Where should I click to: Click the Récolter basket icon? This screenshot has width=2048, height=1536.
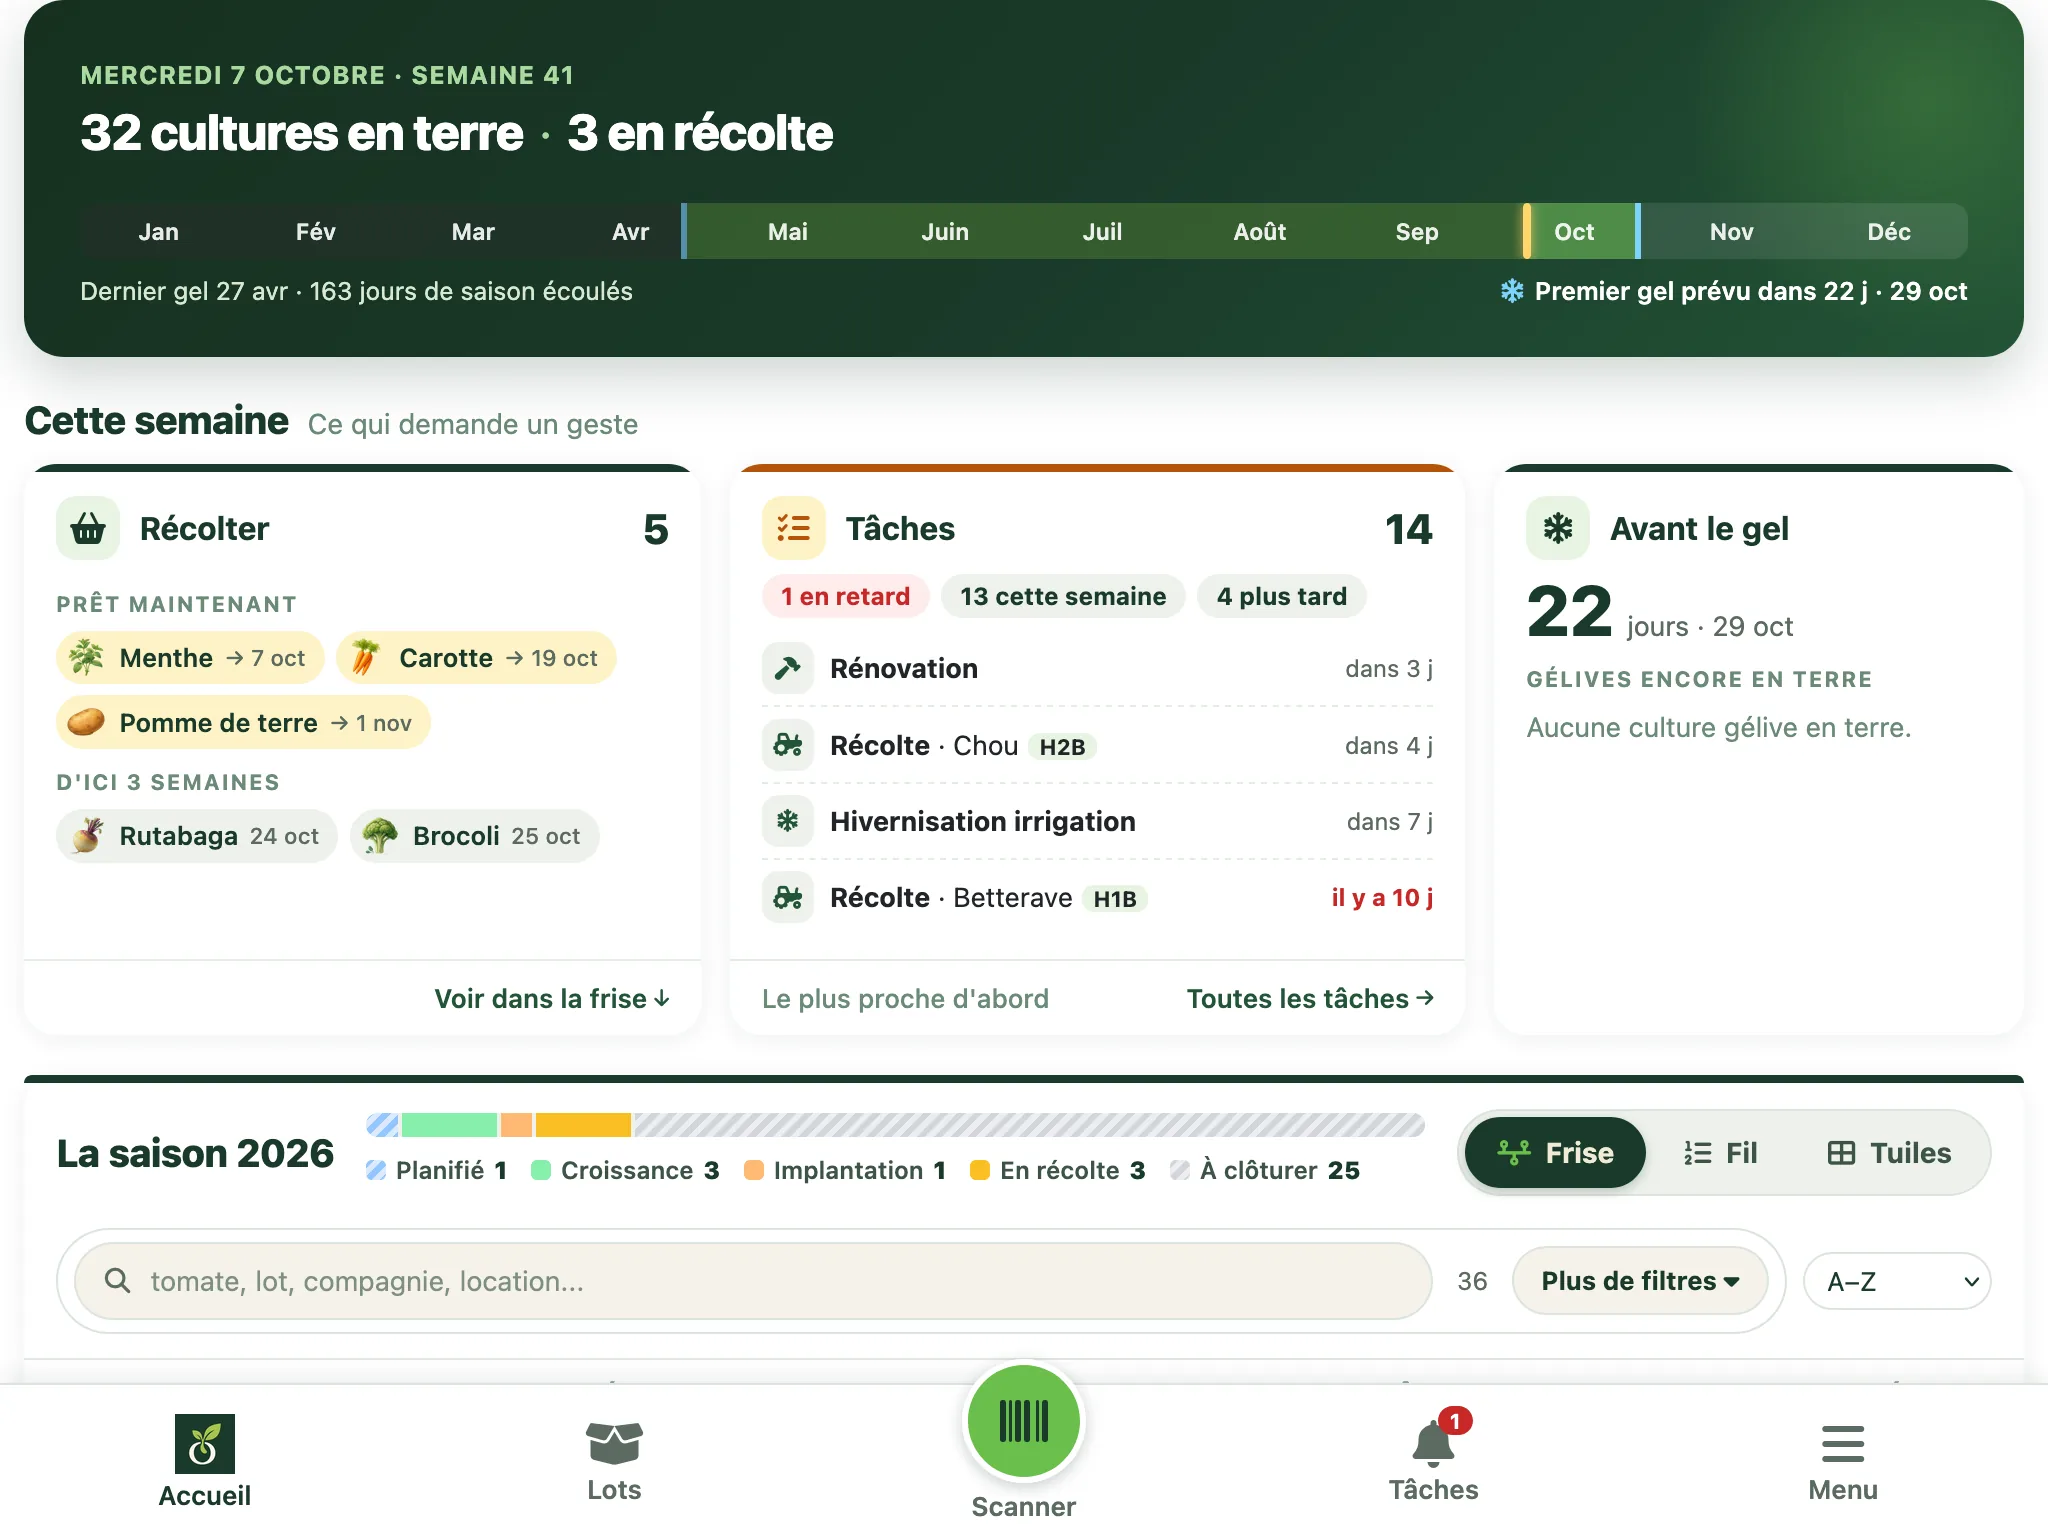88,528
